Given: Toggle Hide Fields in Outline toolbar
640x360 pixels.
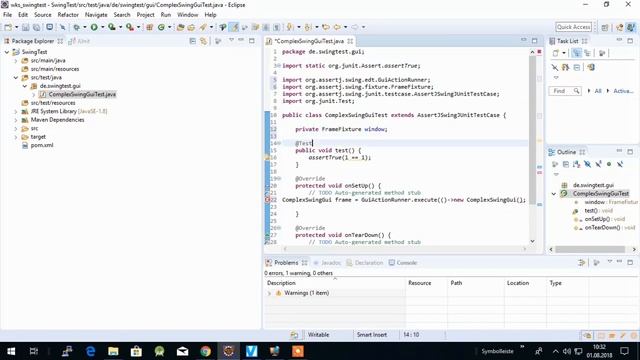Looking at the screenshot, I should 587,164.
